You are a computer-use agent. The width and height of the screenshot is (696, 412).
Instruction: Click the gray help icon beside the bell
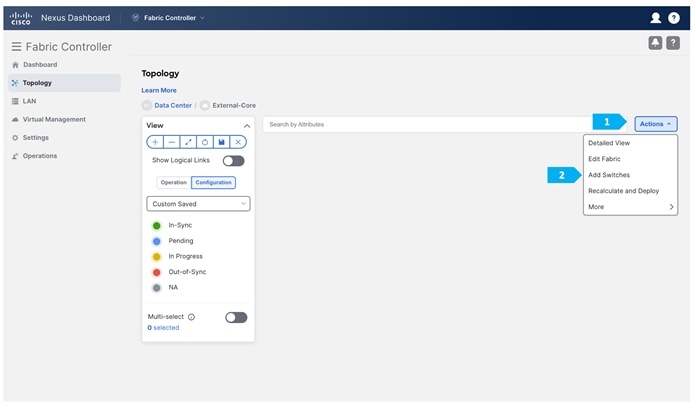click(673, 43)
